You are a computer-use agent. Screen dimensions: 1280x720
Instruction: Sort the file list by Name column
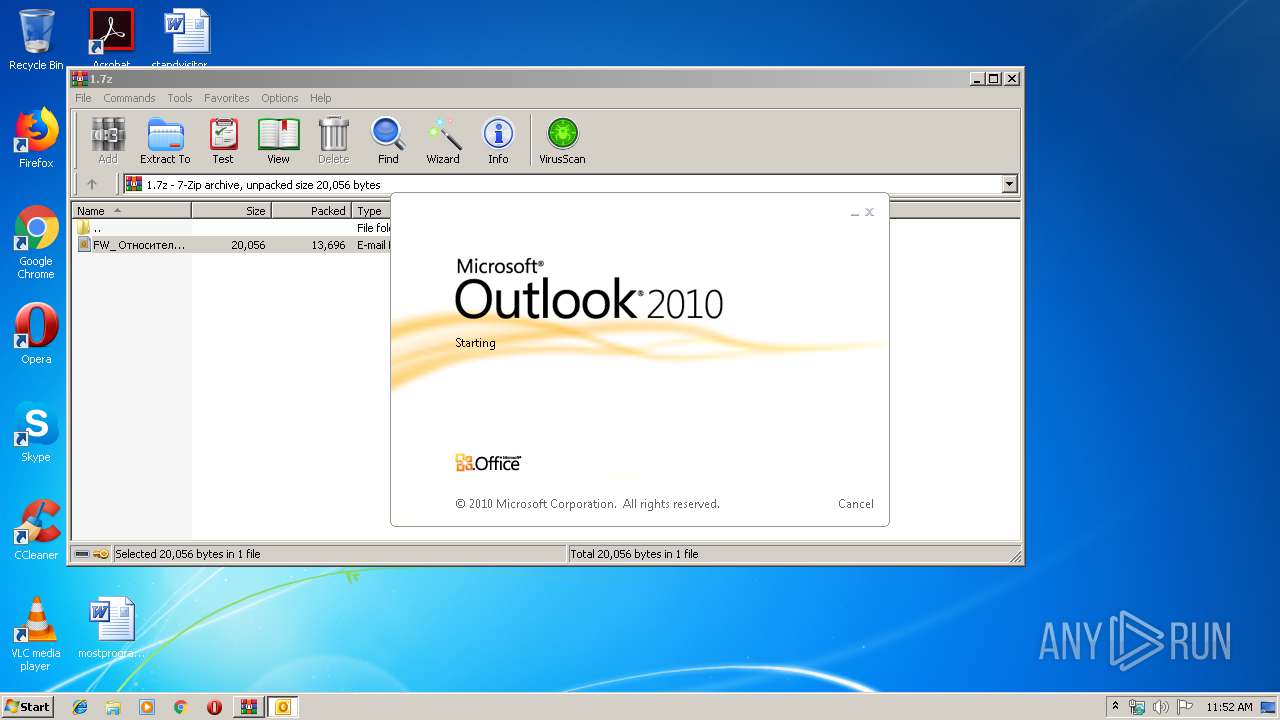[x=132, y=211]
